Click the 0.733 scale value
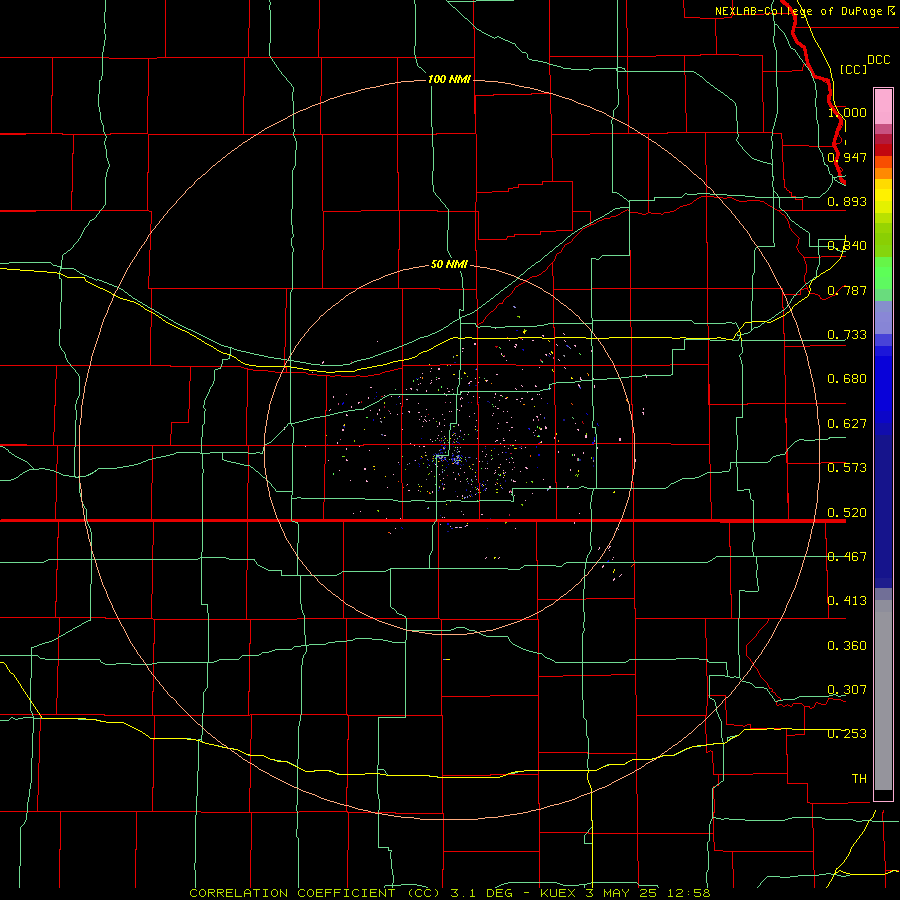Viewport: 900px width, 900px height. pyautogui.click(x=847, y=335)
